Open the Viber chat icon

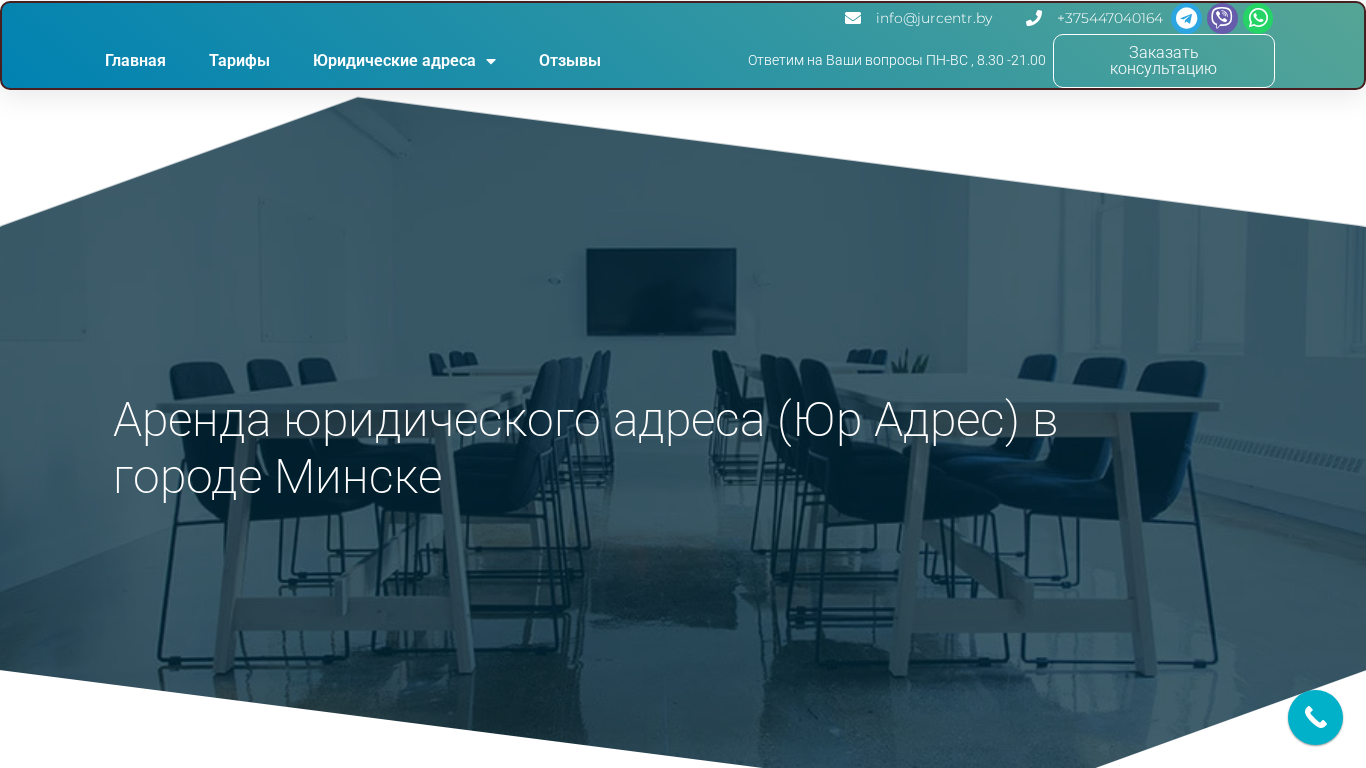[1222, 18]
